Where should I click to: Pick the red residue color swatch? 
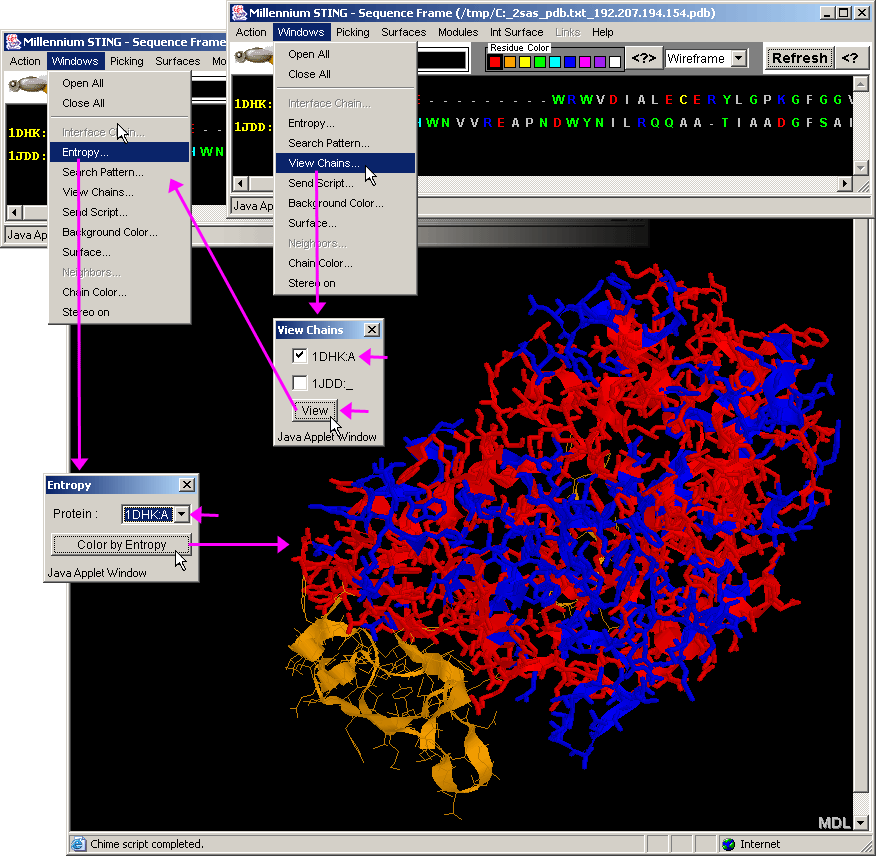(x=495, y=61)
